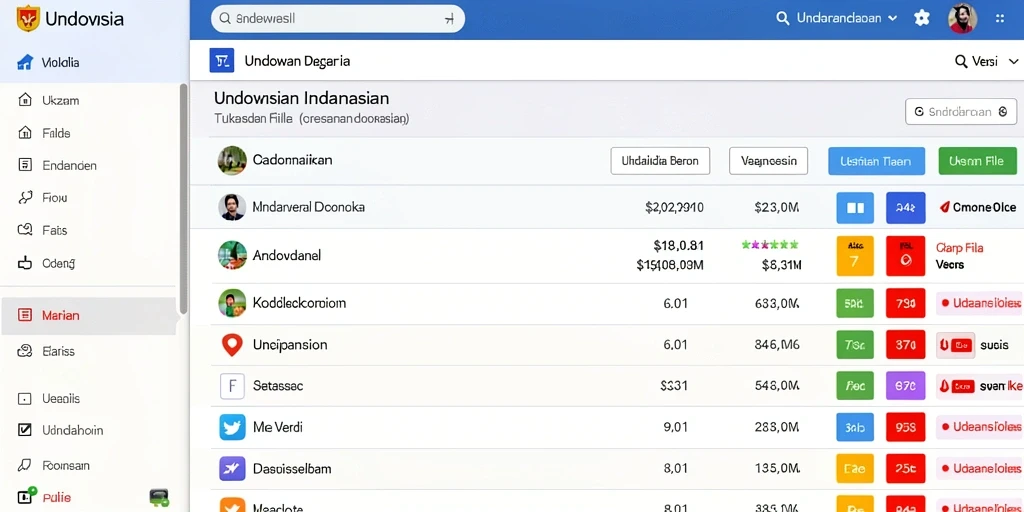Click the Uhdaiidia Beron button
Screen dimensions: 1024x512
[x=660, y=161]
